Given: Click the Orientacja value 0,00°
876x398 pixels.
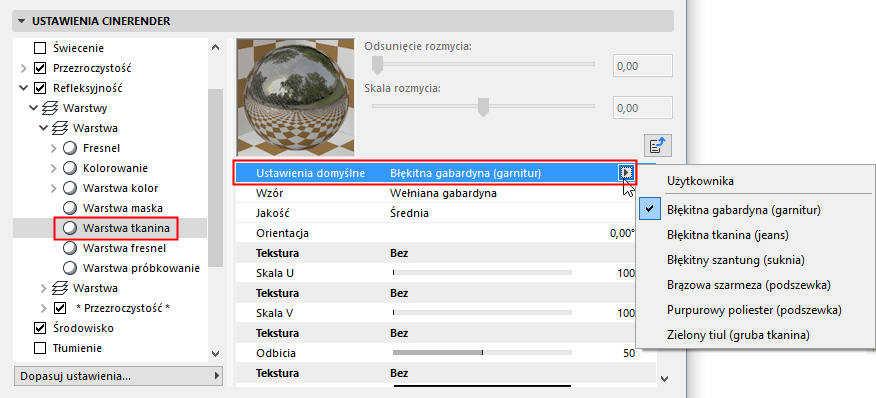Looking at the screenshot, I should click(622, 233).
